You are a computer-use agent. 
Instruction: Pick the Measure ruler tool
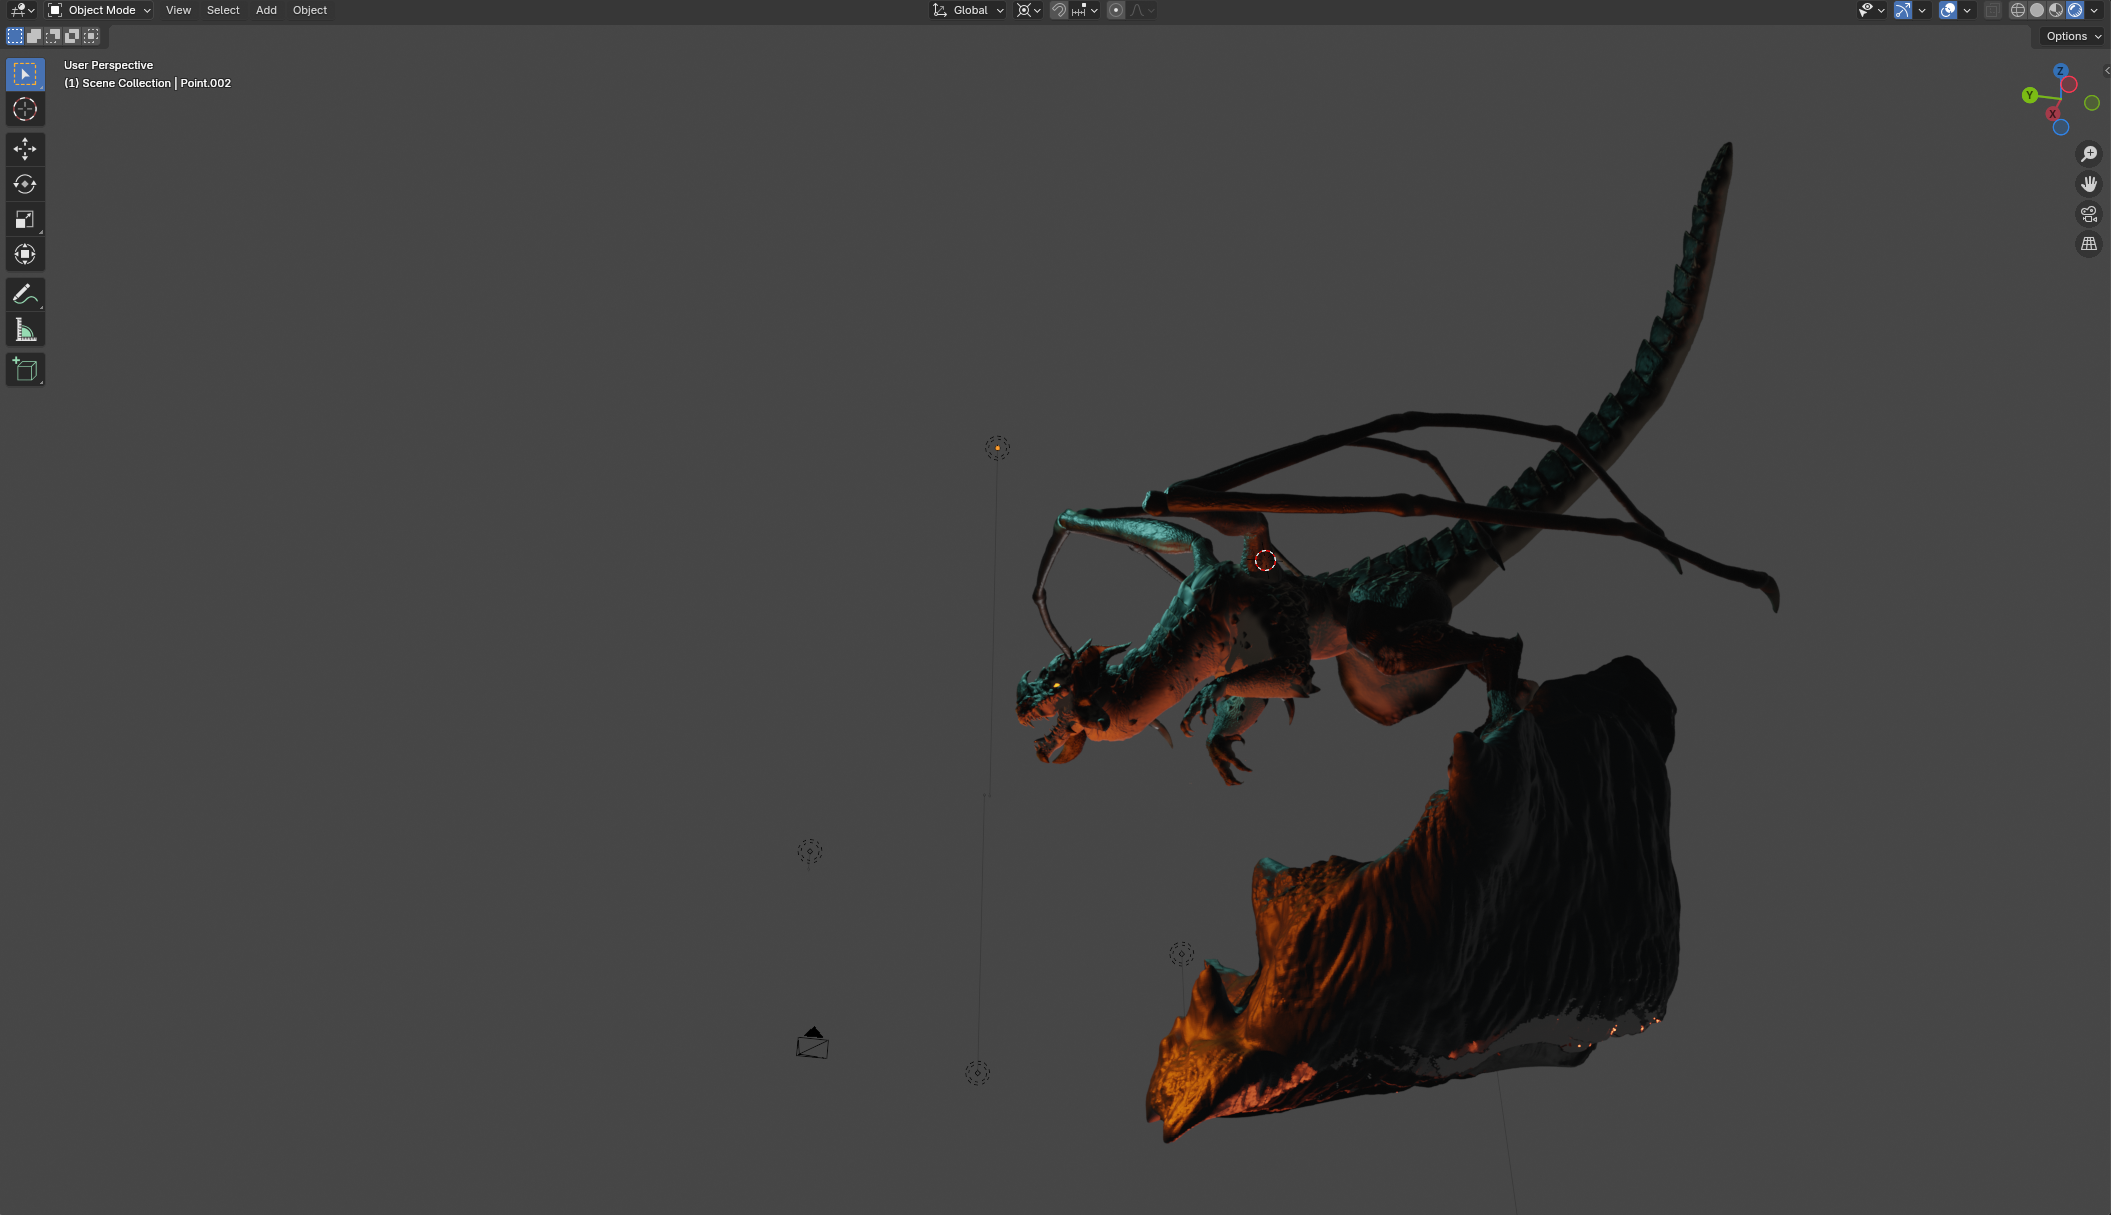coord(25,330)
